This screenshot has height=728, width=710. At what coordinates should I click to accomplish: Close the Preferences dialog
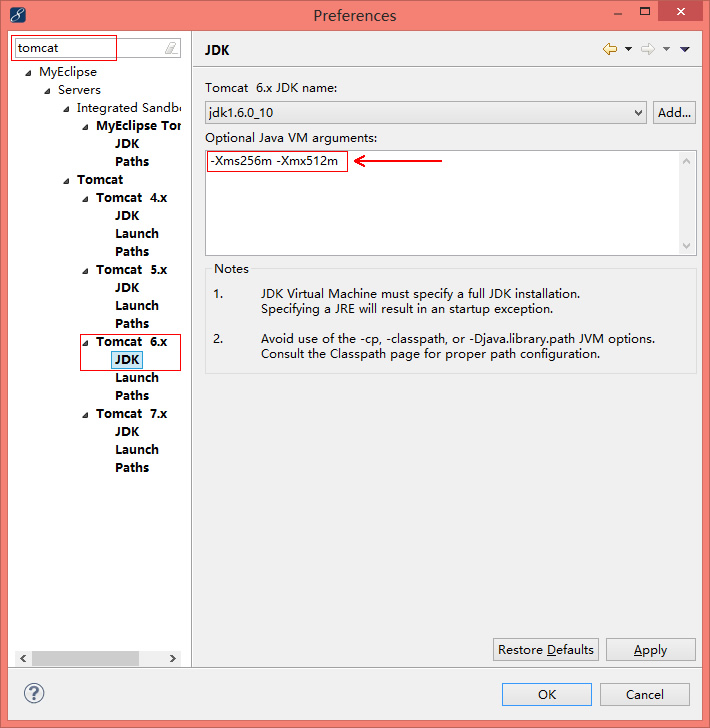pos(680,12)
